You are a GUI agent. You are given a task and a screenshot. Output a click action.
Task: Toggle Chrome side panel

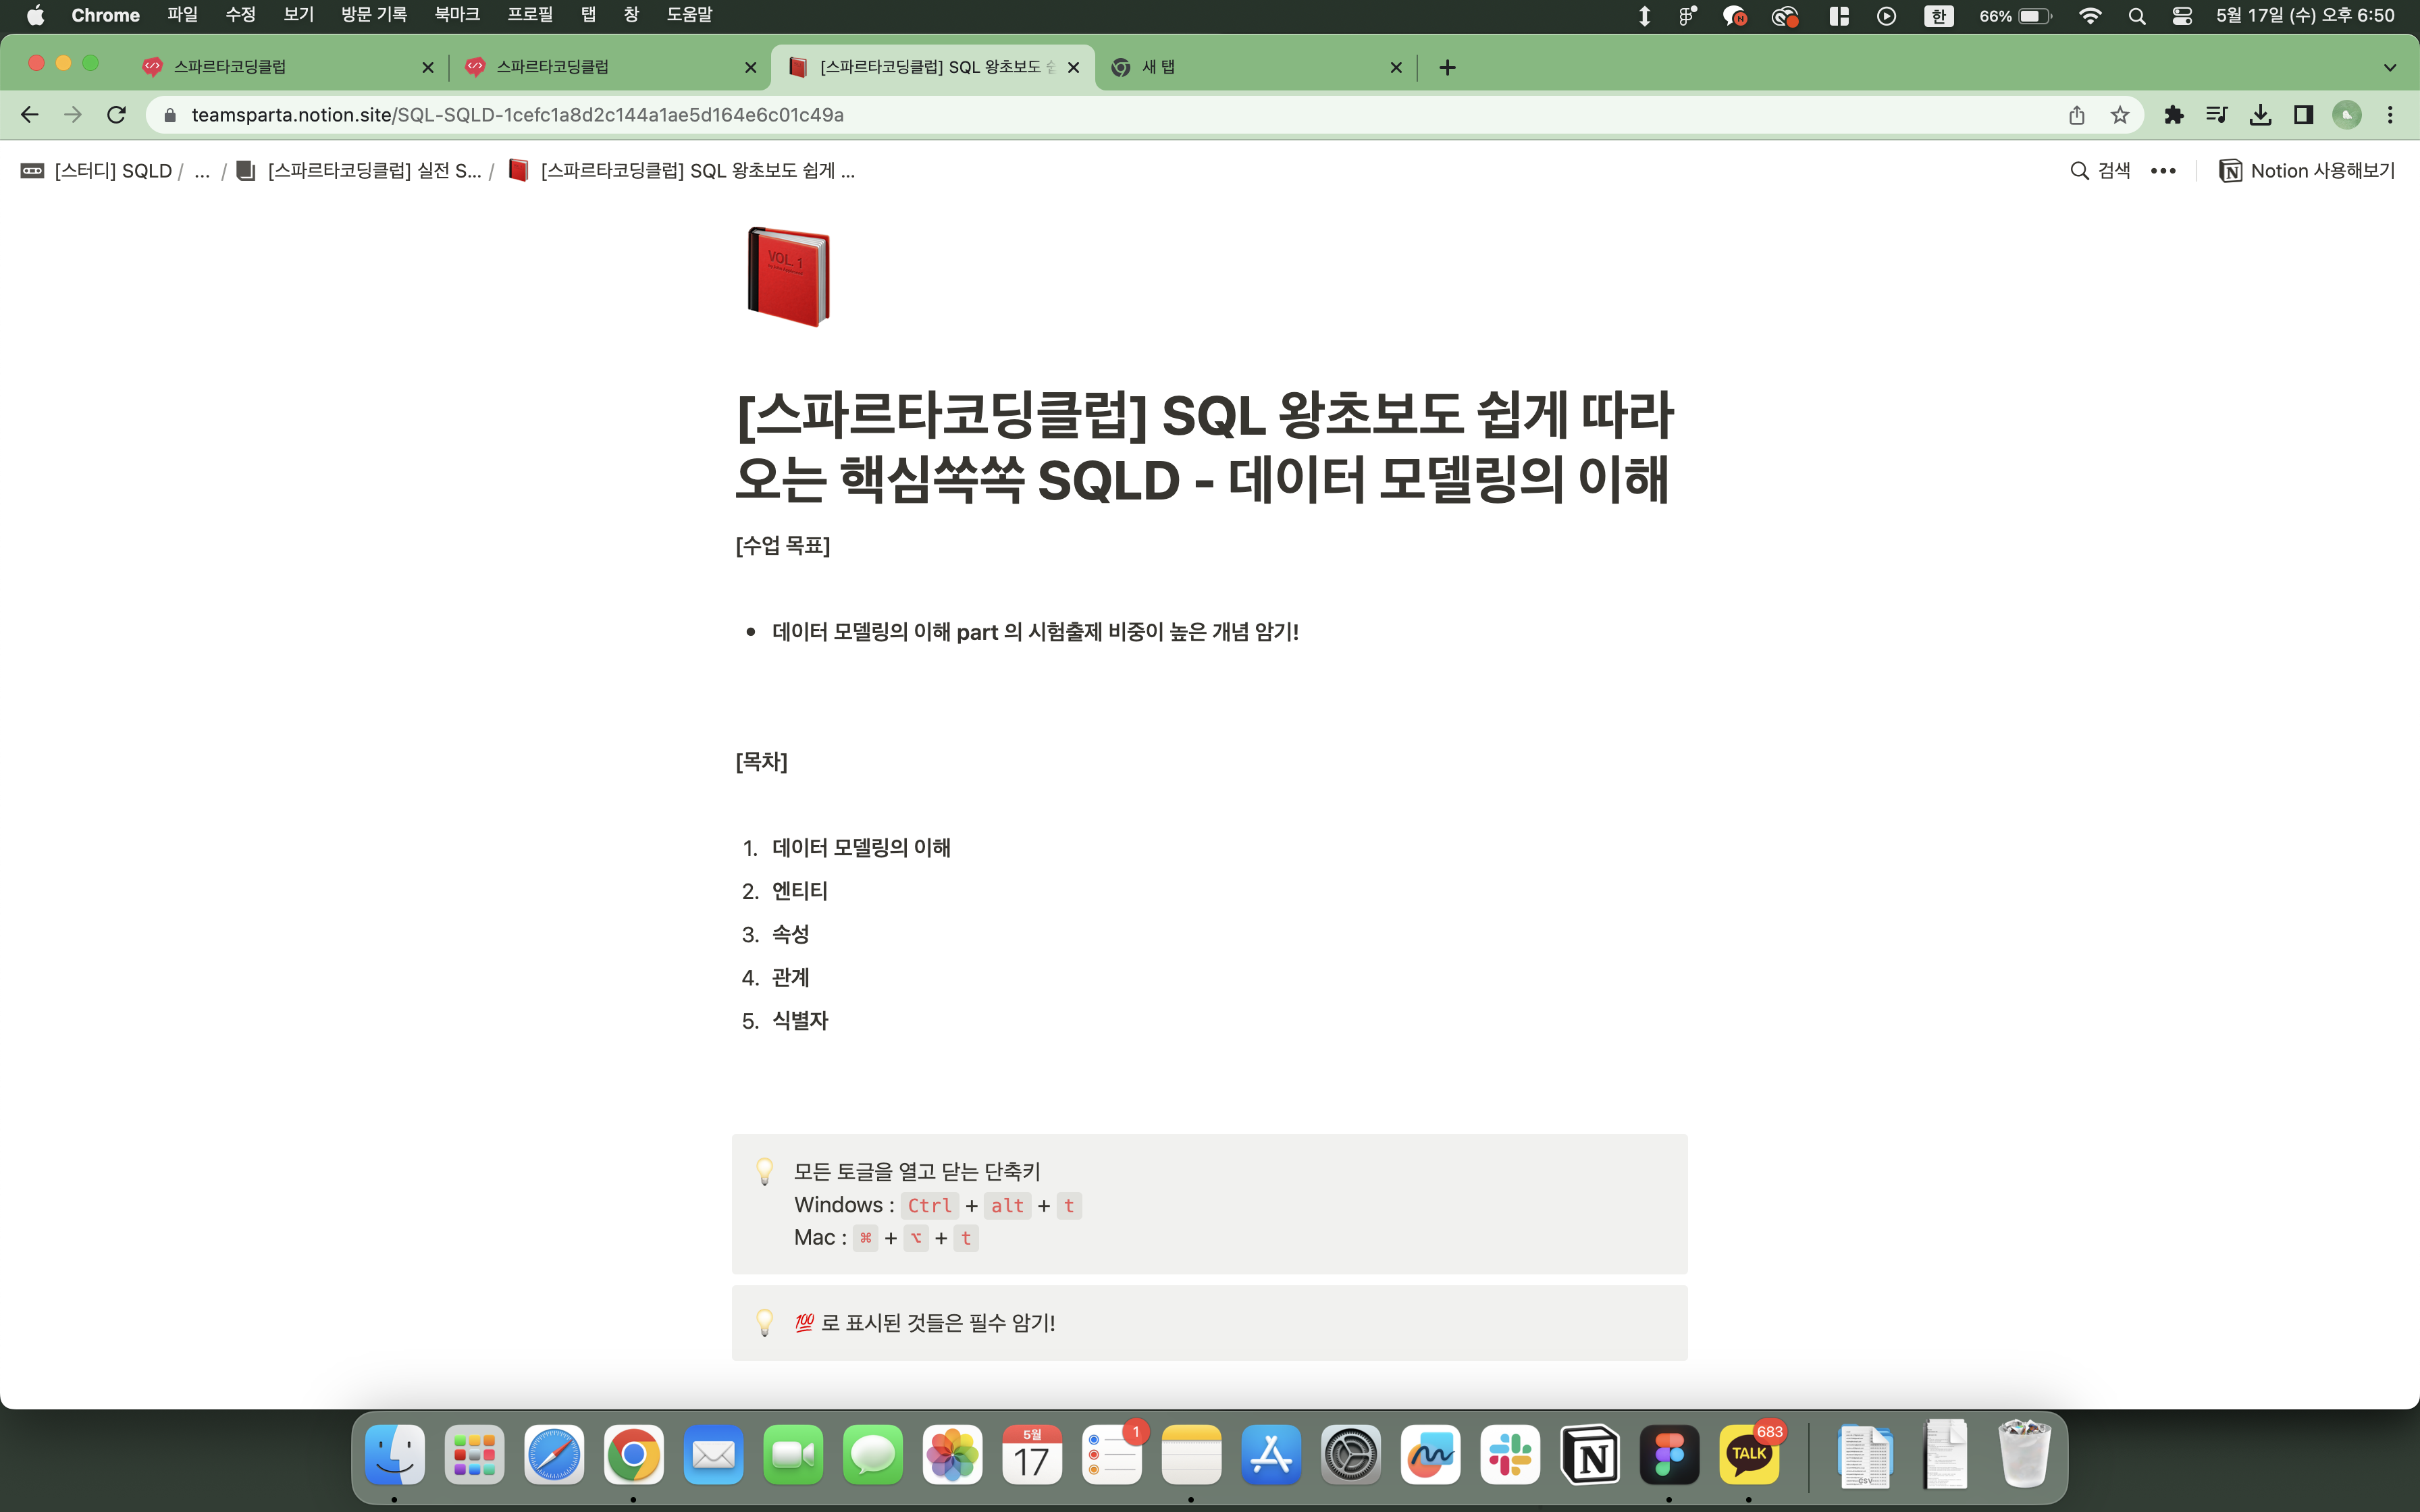click(x=2303, y=115)
